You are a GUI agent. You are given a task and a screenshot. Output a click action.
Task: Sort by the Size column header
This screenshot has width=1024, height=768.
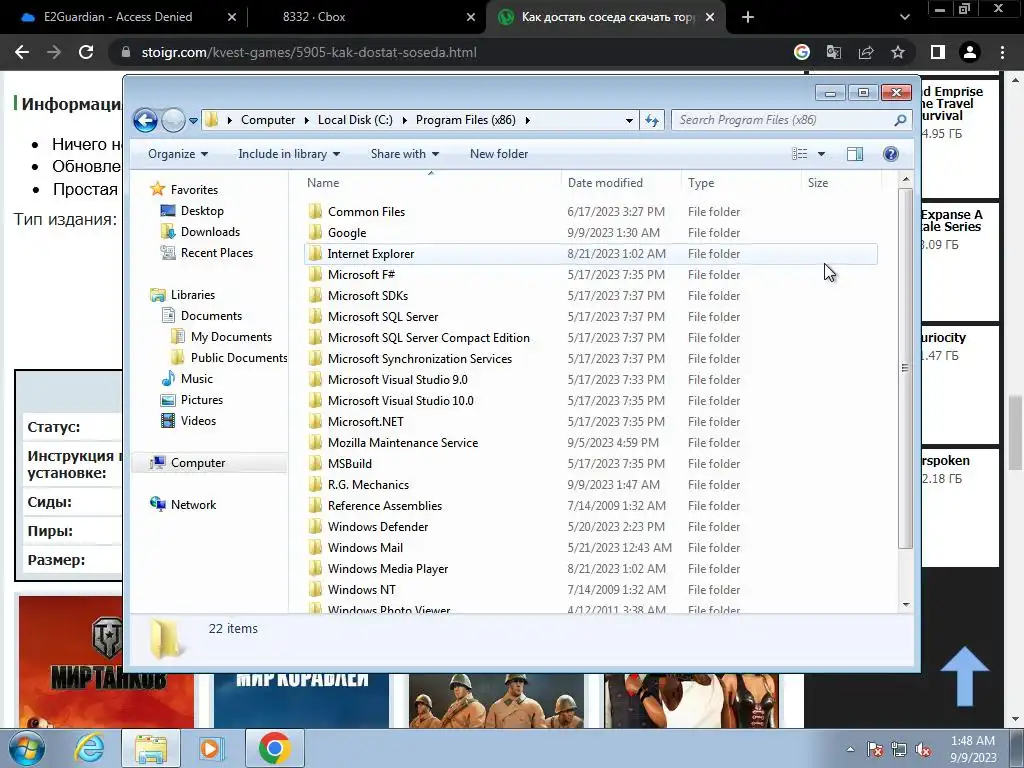click(x=841, y=183)
